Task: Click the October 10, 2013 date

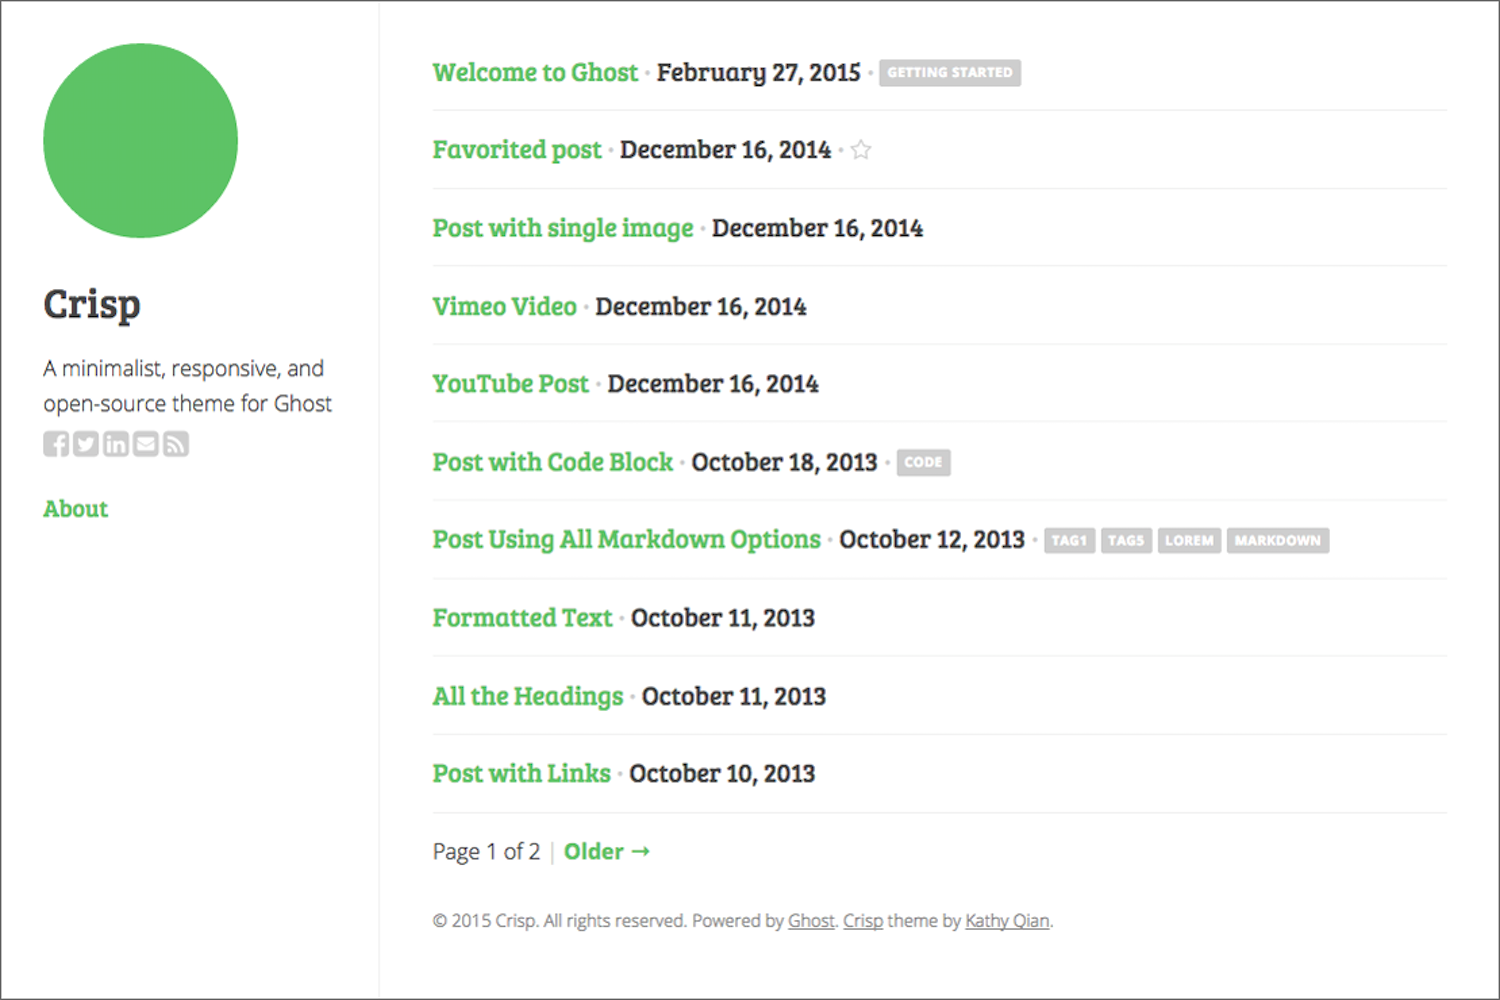Action: pos(722,774)
